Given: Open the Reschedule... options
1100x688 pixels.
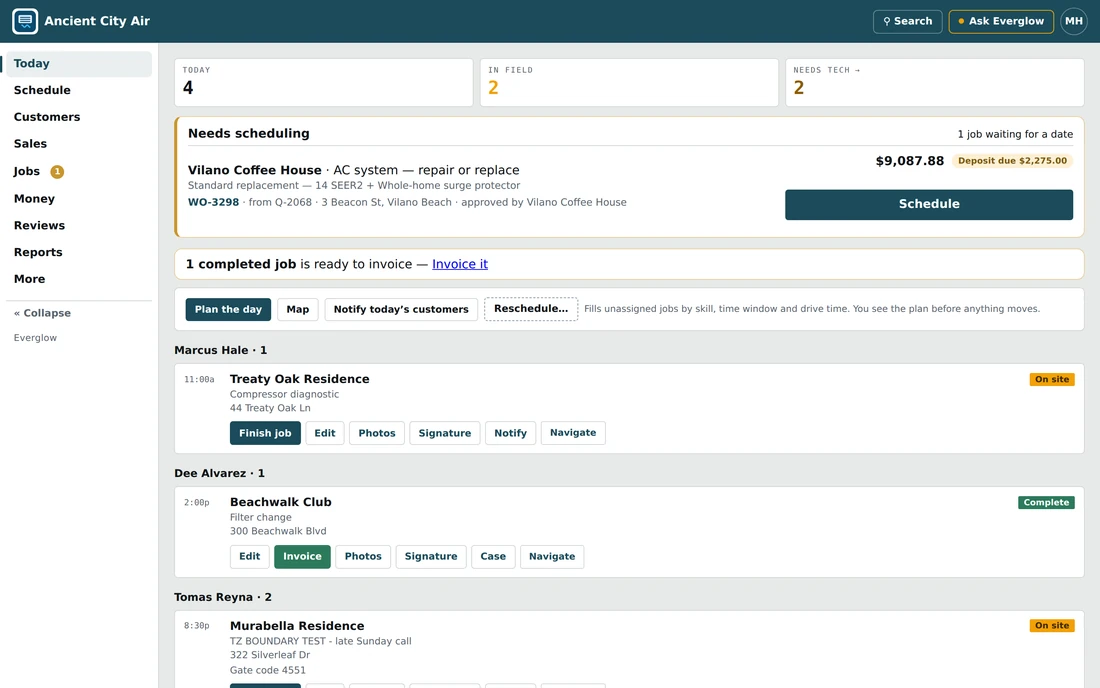Looking at the screenshot, I should [531, 309].
